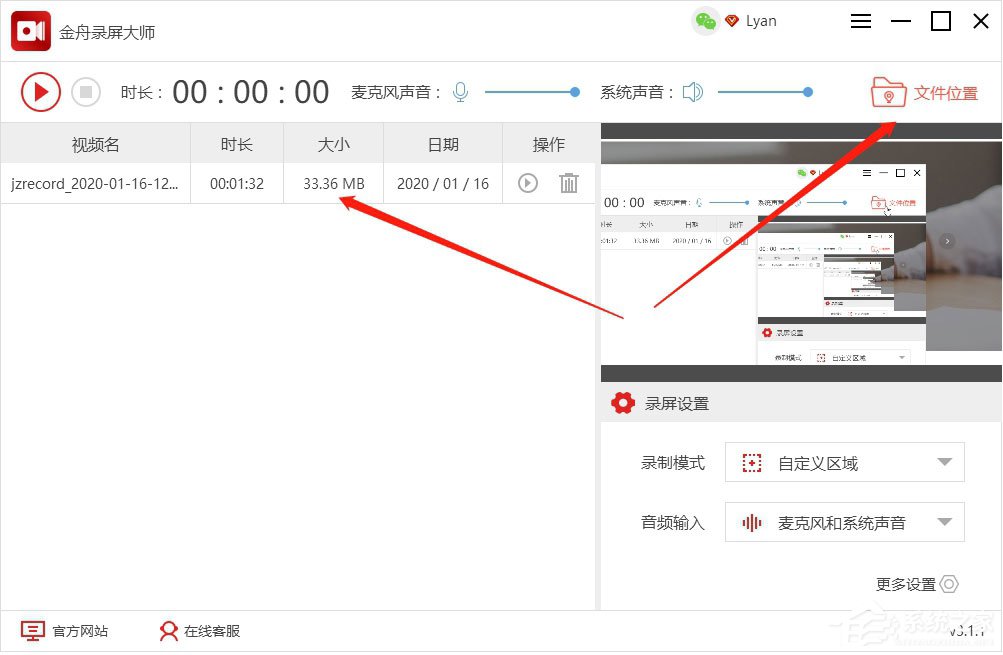1003x655 pixels.
Task: Click the 视频名 column header
Action: pyautogui.click(x=94, y=143)
